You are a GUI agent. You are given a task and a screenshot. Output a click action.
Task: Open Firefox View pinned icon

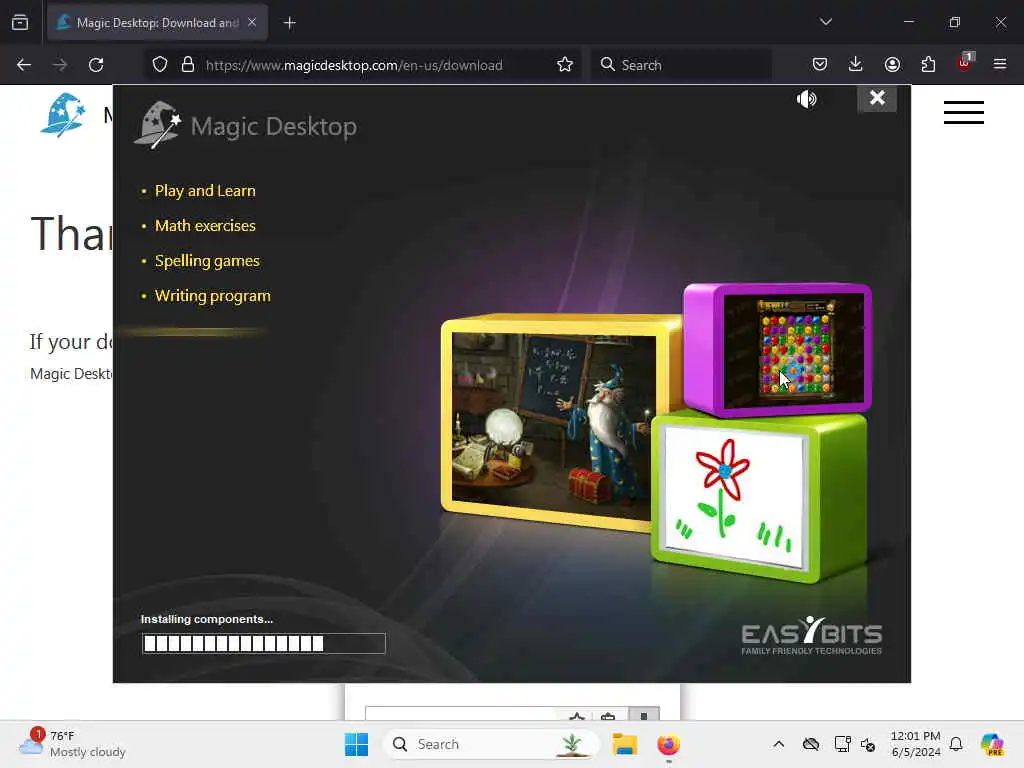[x=20, y=23]
